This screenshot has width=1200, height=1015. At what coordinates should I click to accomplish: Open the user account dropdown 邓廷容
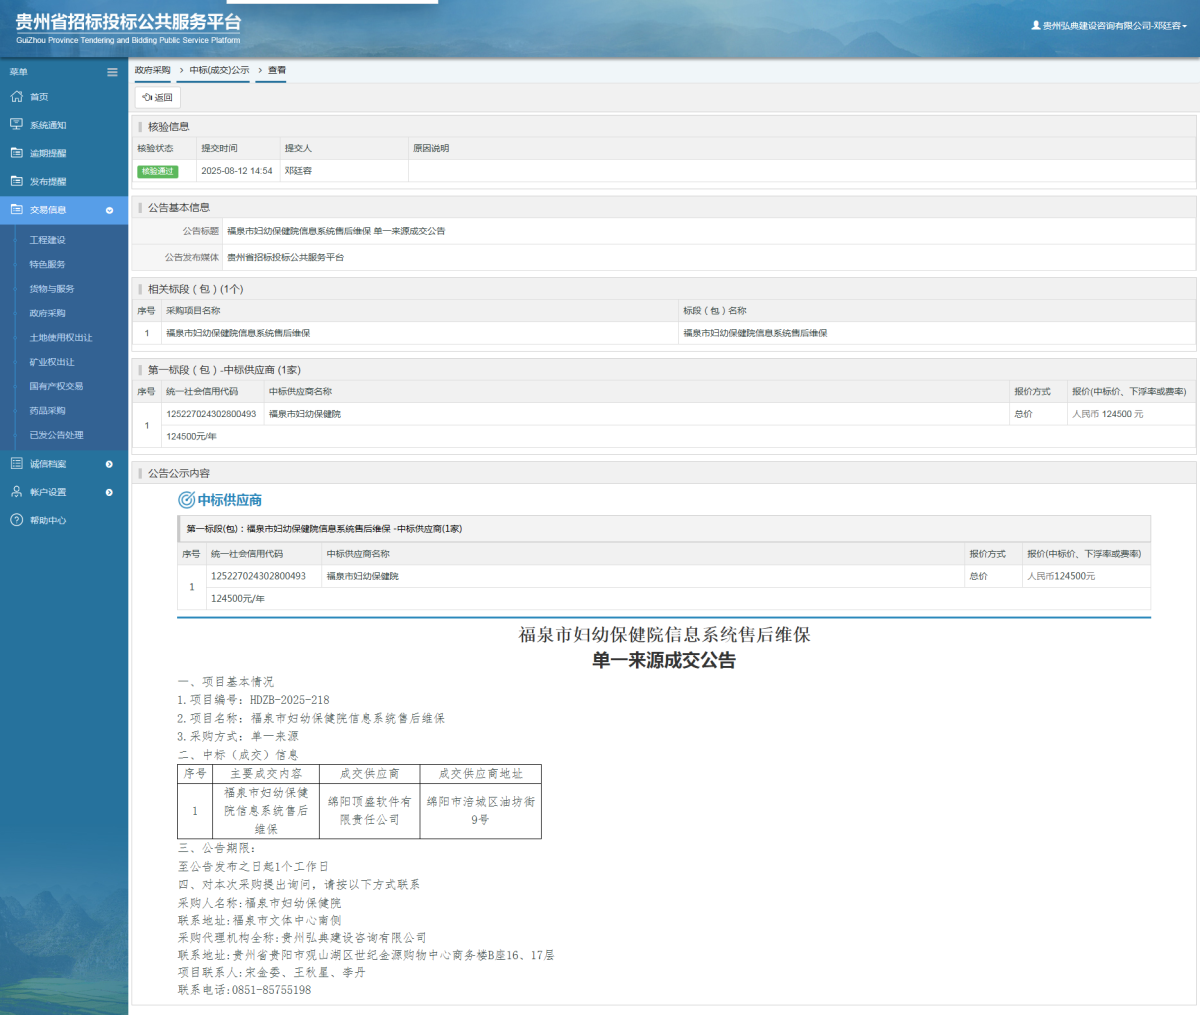pyautogui.click(x=1110, y=26)
